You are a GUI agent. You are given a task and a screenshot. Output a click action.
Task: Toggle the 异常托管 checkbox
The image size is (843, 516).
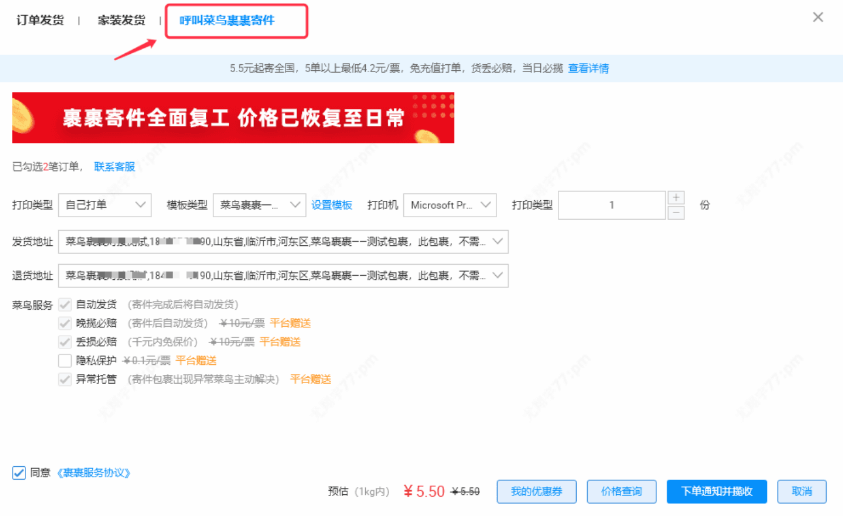[65, 379]
